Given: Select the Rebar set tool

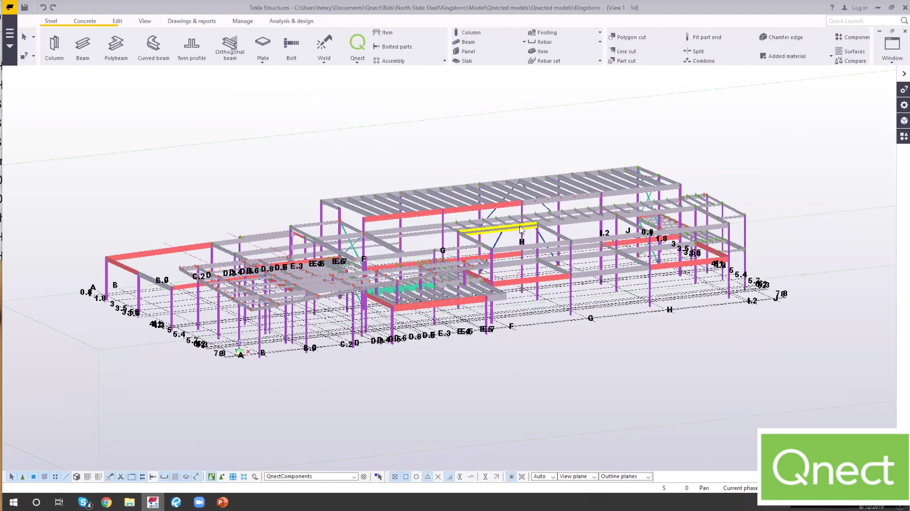Looking at the screenshot, I should (x=544, y=60).
